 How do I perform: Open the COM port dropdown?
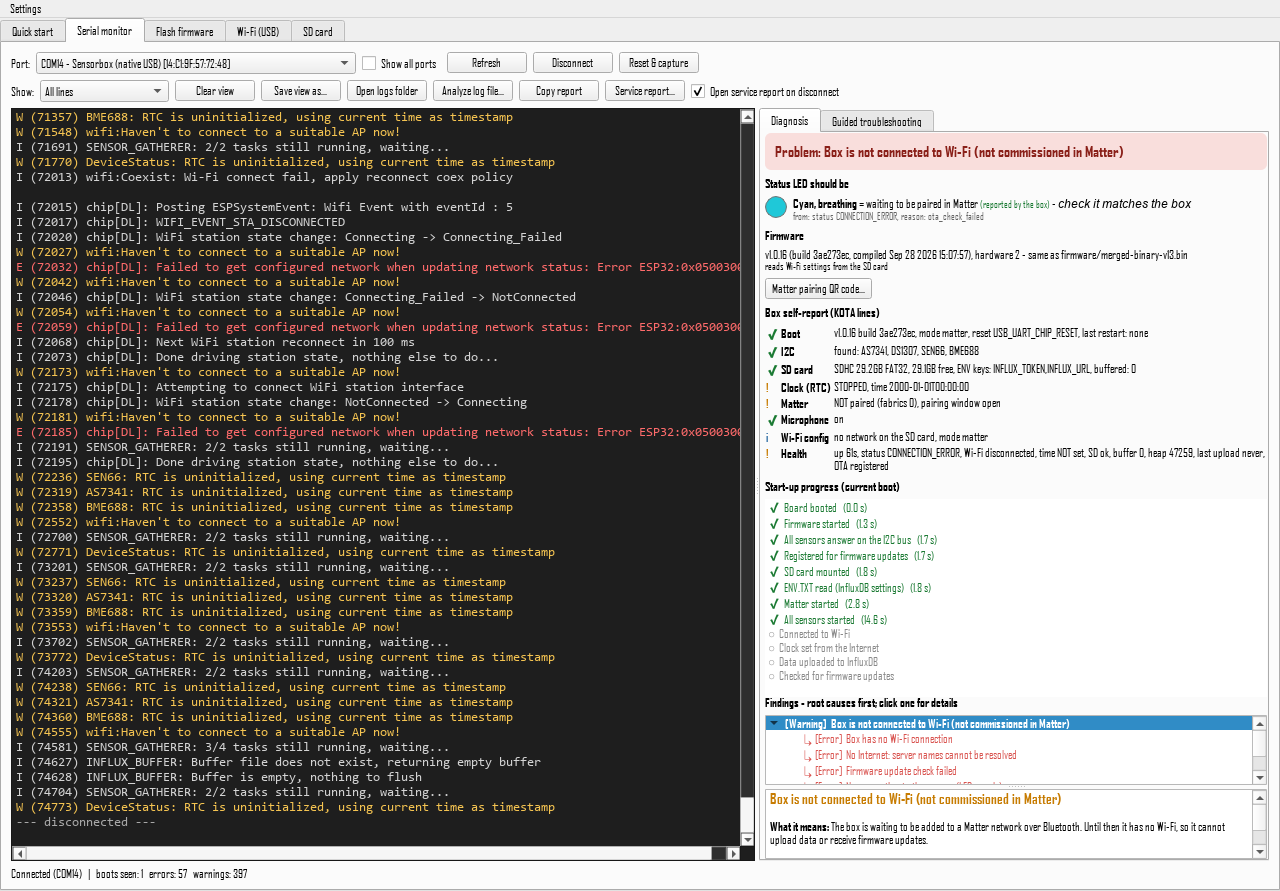[x=196, y=63]
